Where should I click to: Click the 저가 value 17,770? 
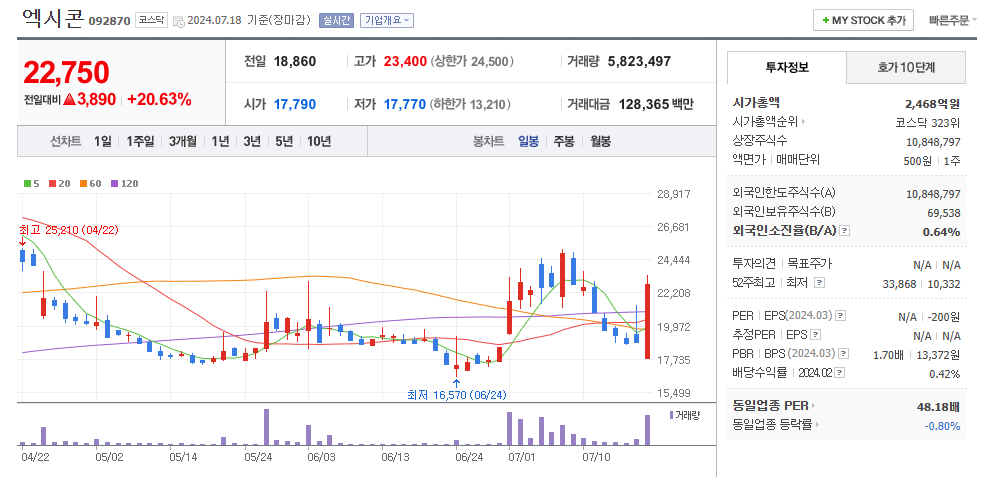(405, 104)
